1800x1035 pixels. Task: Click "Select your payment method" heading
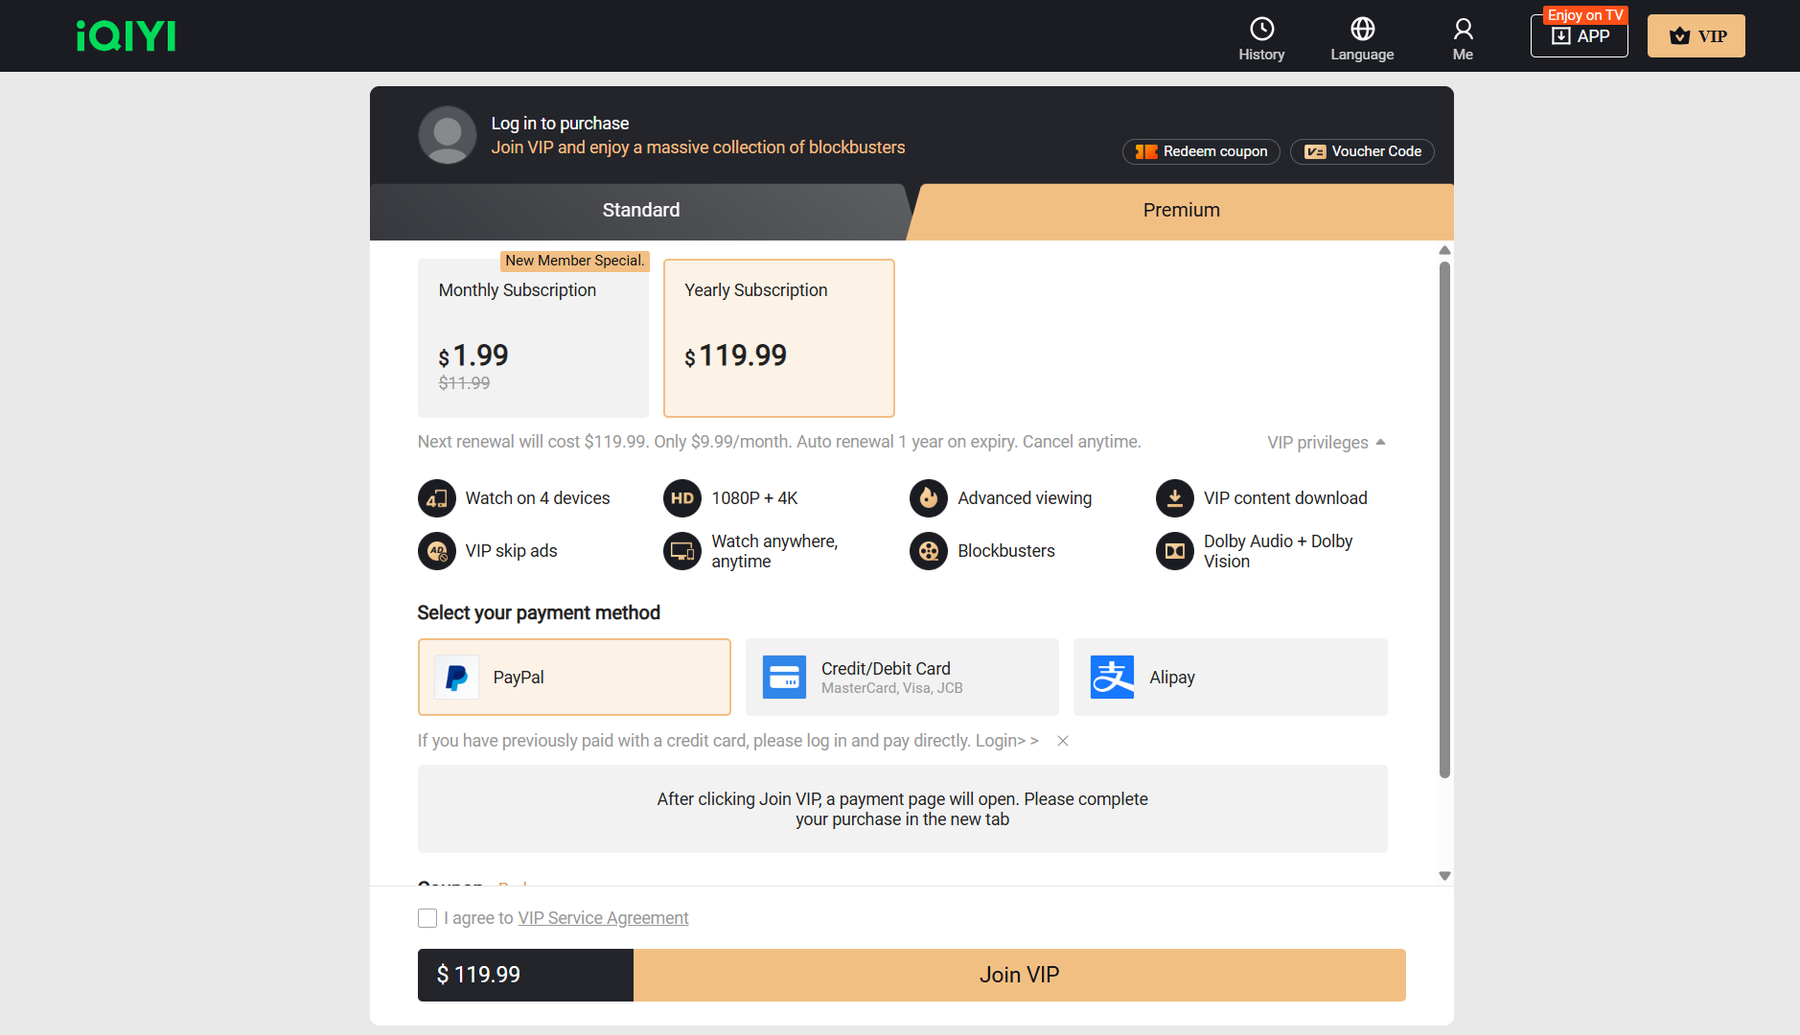pos(538,613)
